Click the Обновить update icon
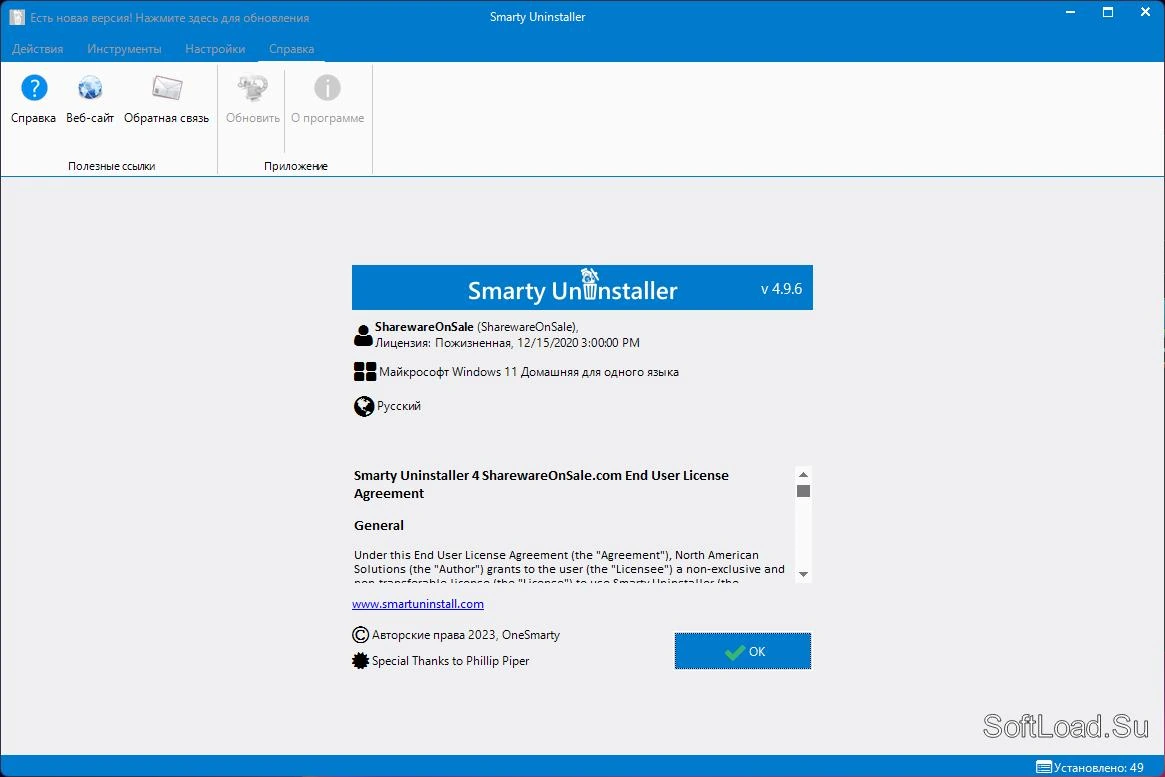This screenshot has width=1165, height=777. 253,88
